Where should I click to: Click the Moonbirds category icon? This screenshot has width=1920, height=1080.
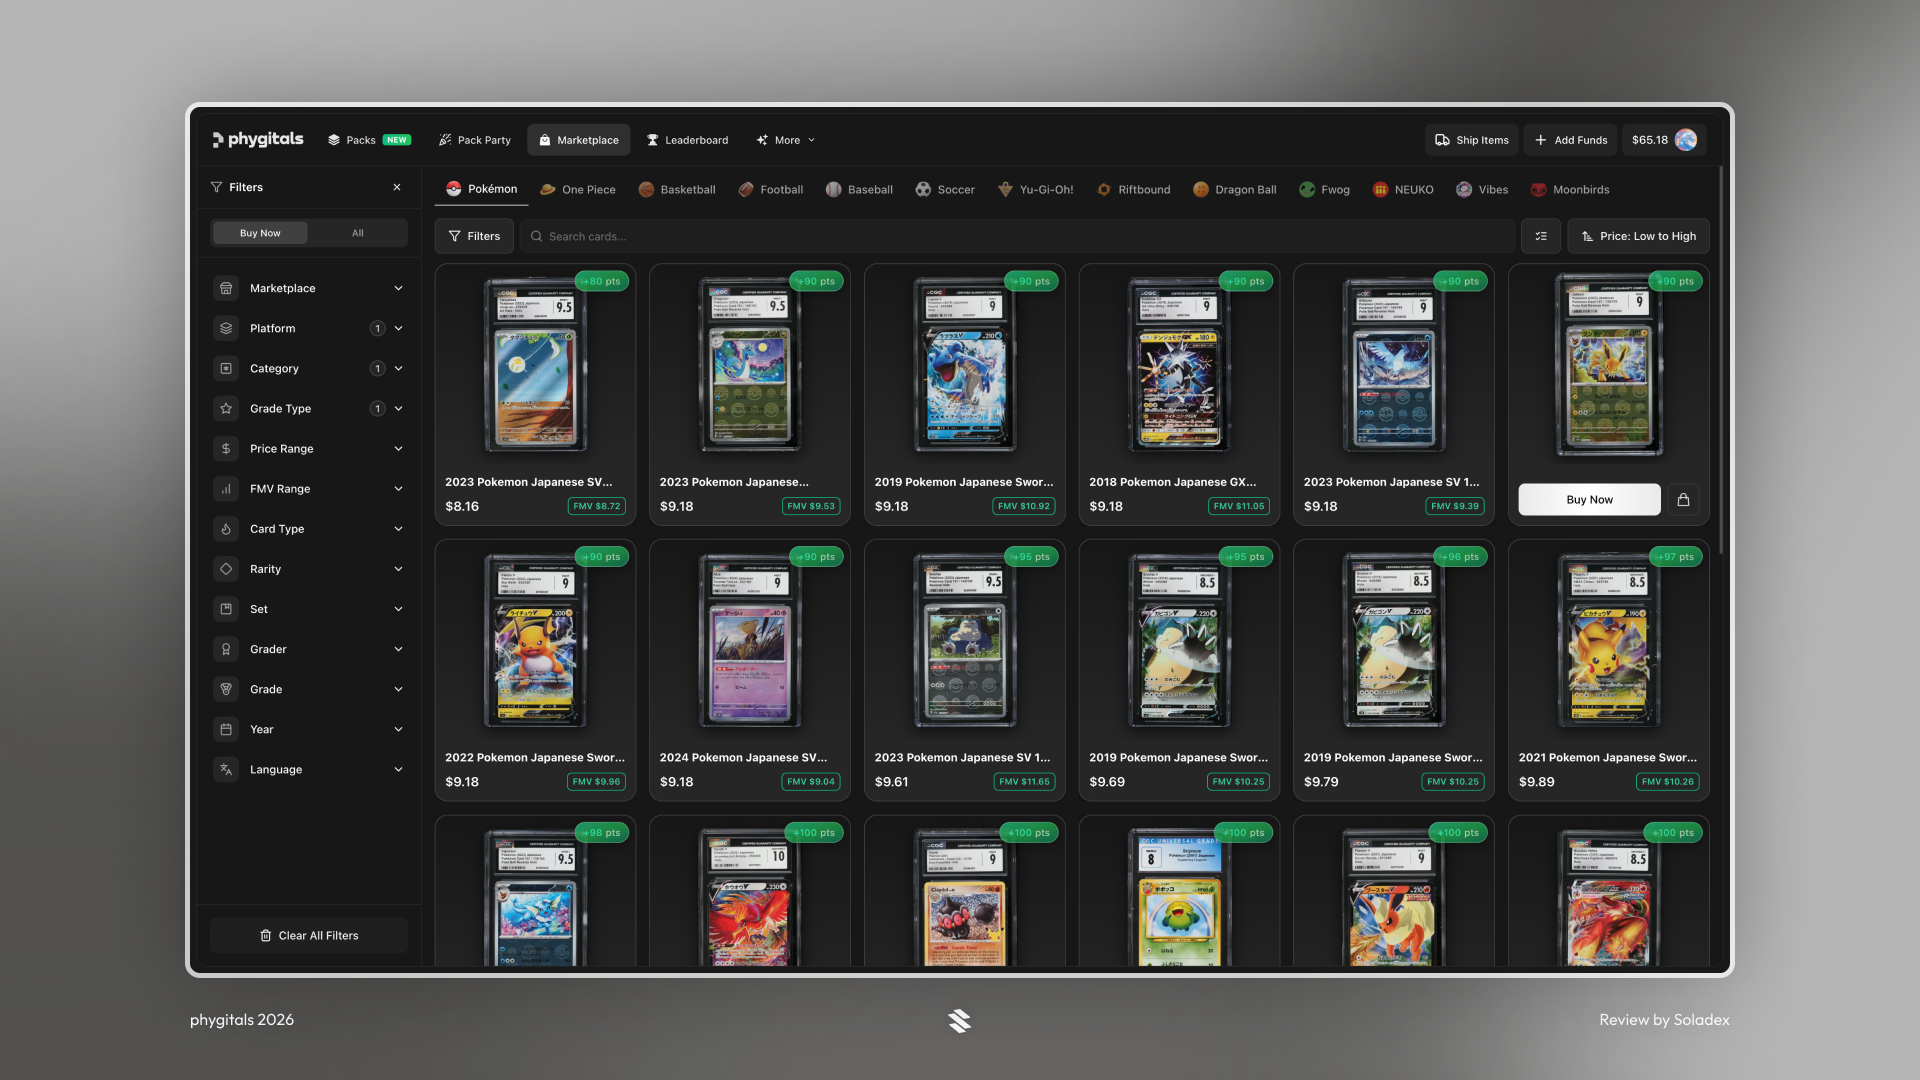[1538, 189]
